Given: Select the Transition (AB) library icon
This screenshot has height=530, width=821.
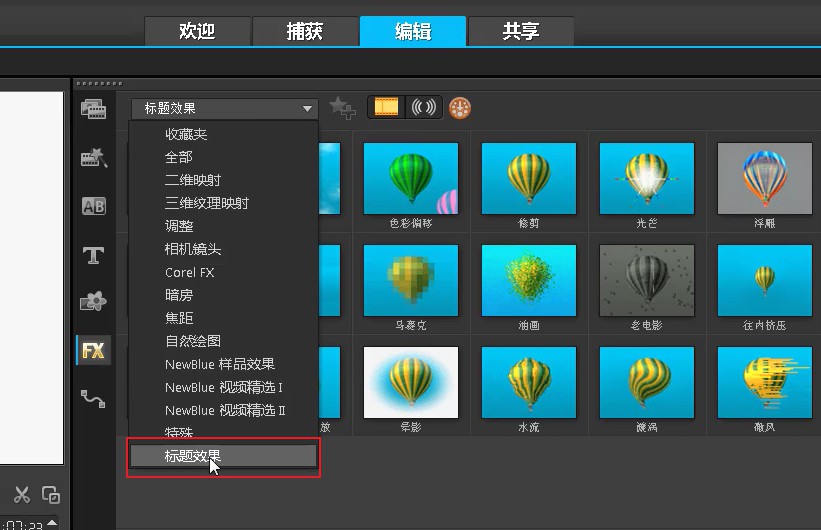Looking at the screenshot, I should [93, 207].
